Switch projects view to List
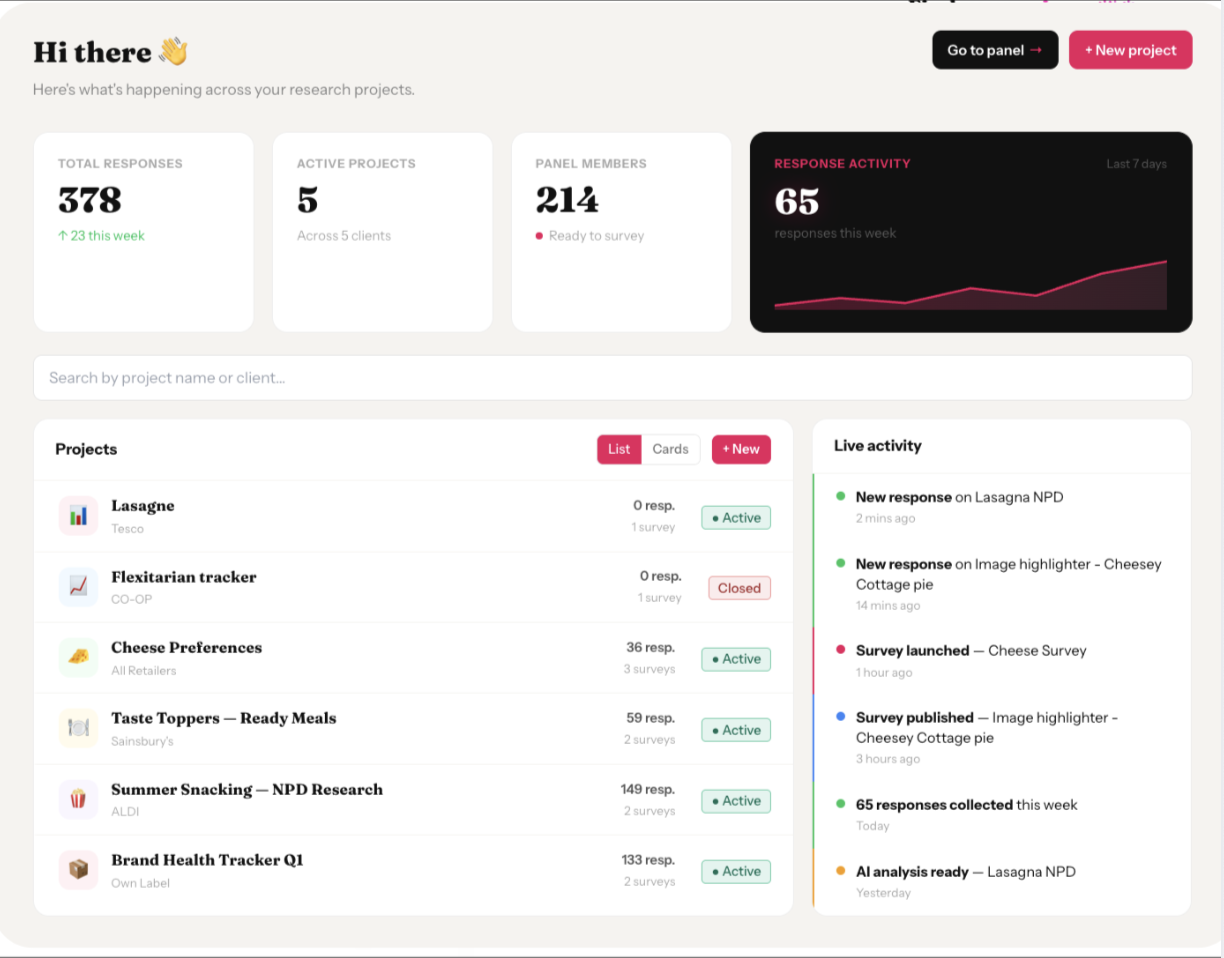The height and width of the screenshot is (958, 1224). coord(619,449)
